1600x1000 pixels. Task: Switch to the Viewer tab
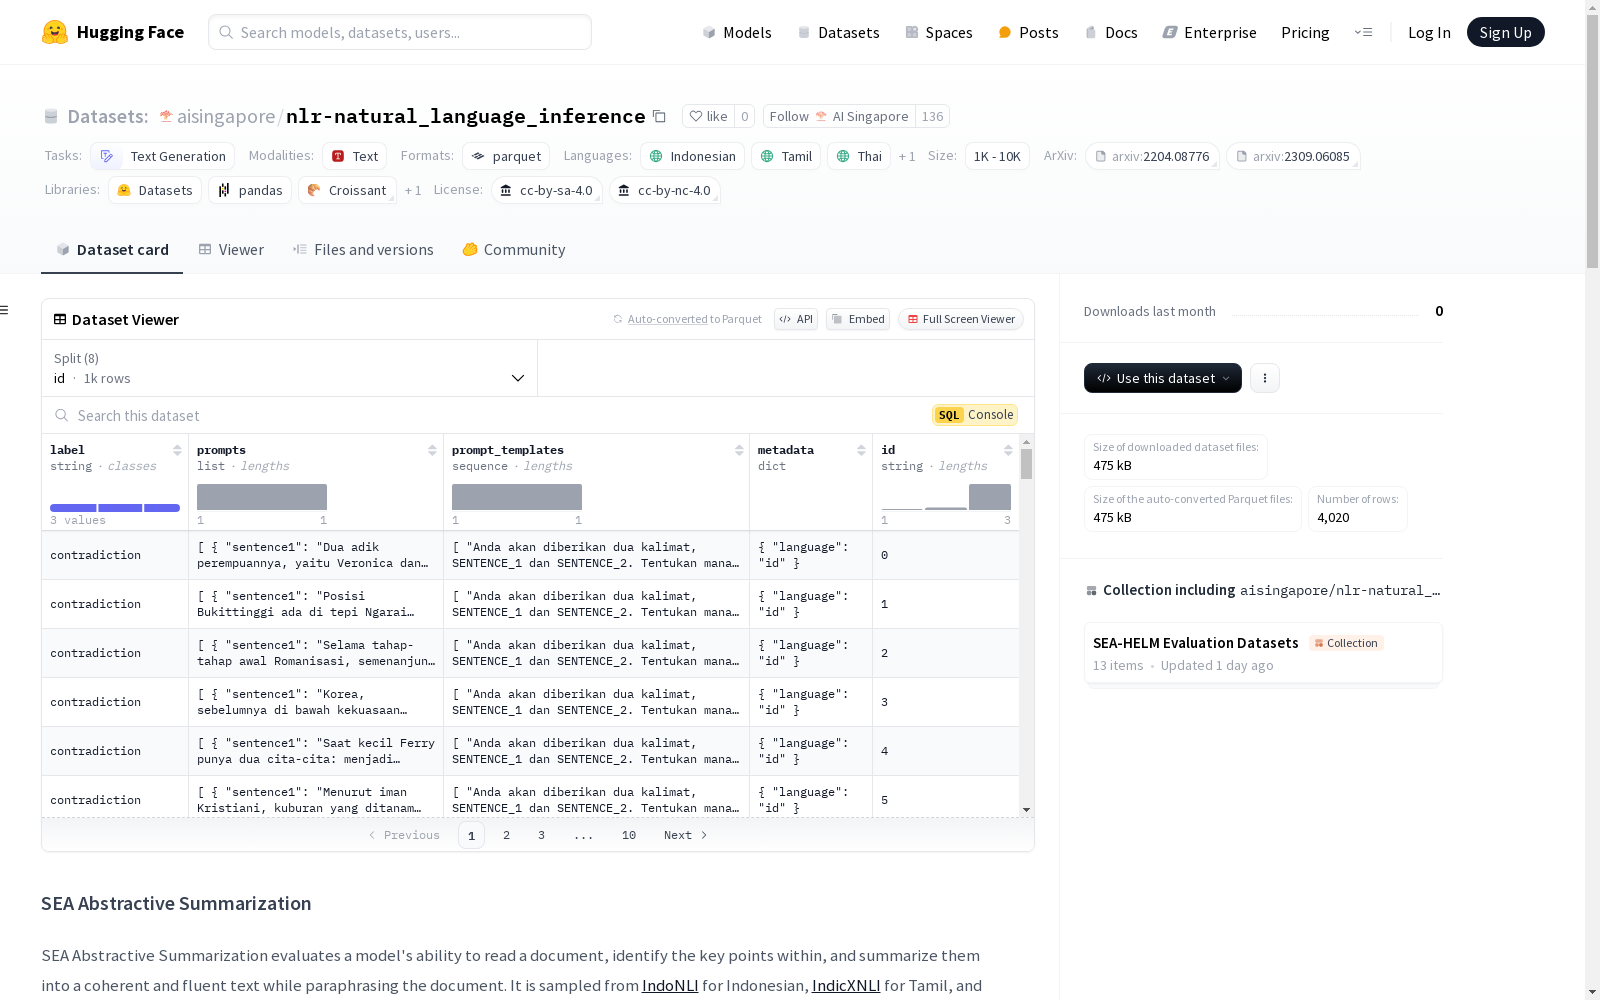[231, 250]
